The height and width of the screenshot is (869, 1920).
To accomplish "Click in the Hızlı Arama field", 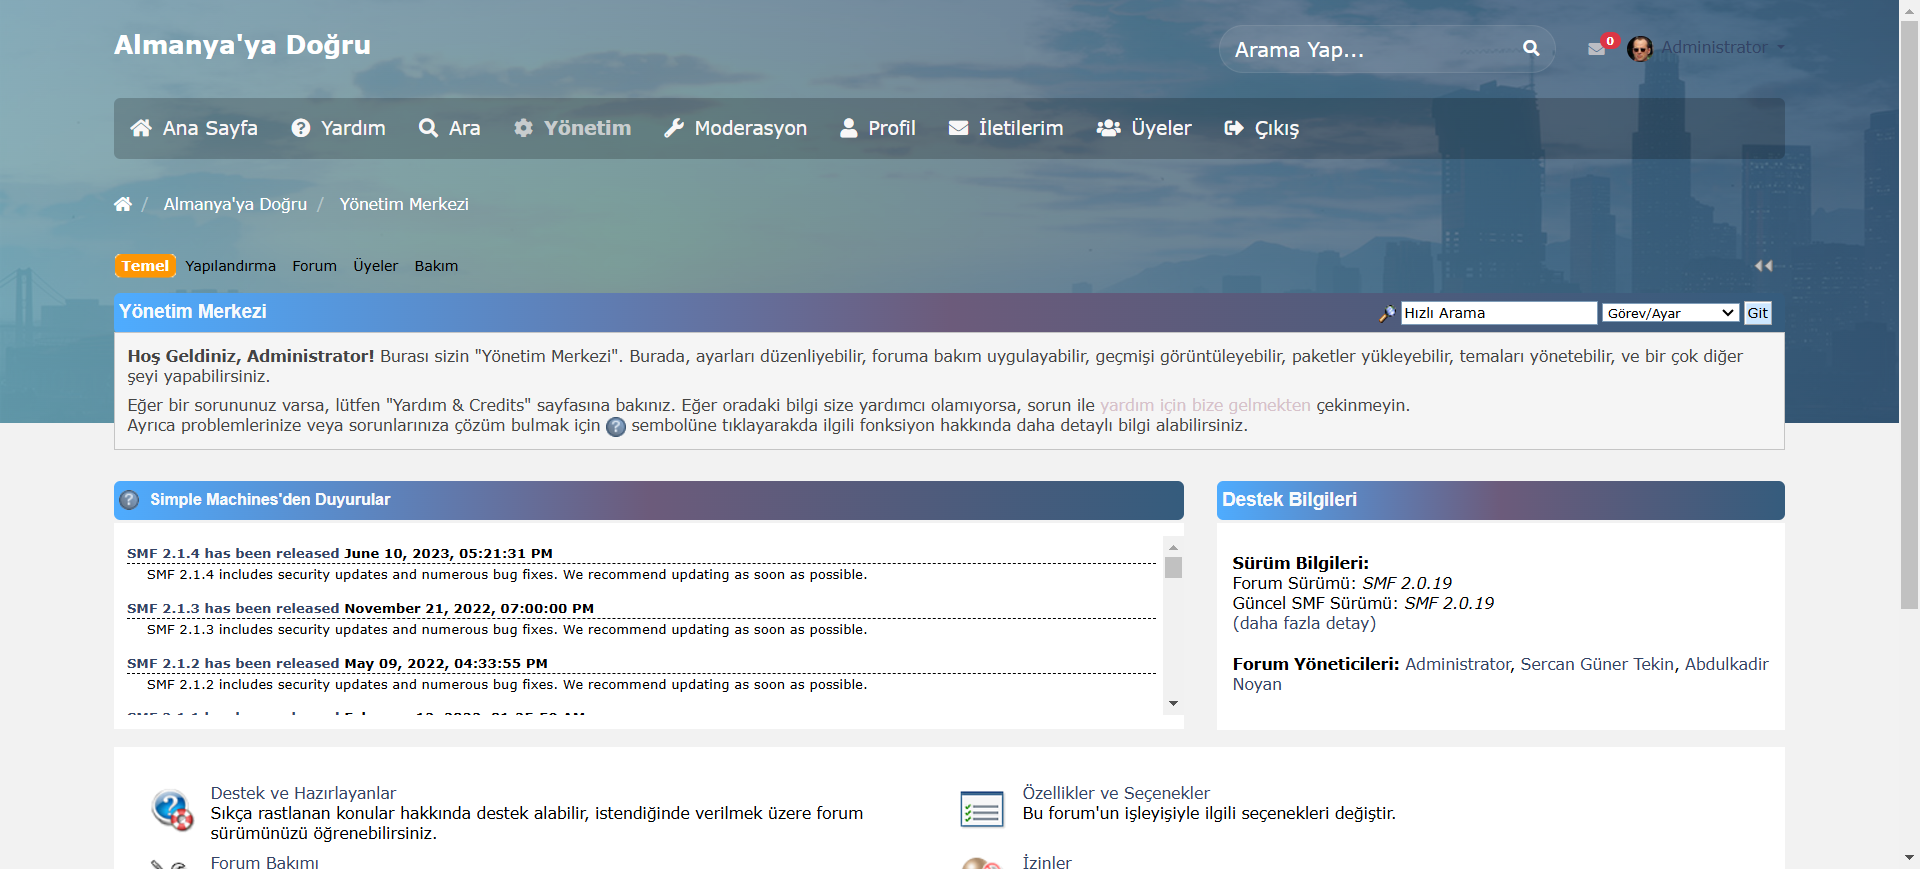I will click(x=1498, y=313).
